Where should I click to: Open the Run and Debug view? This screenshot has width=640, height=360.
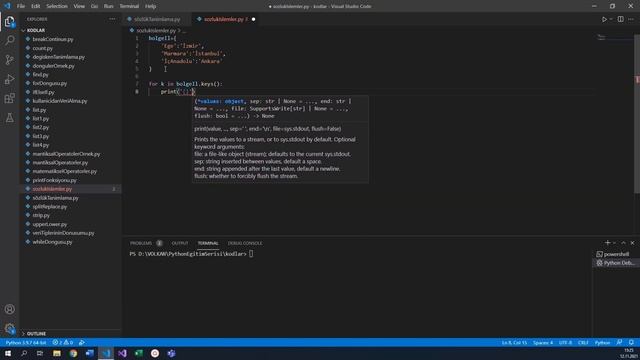click(9, 79)
